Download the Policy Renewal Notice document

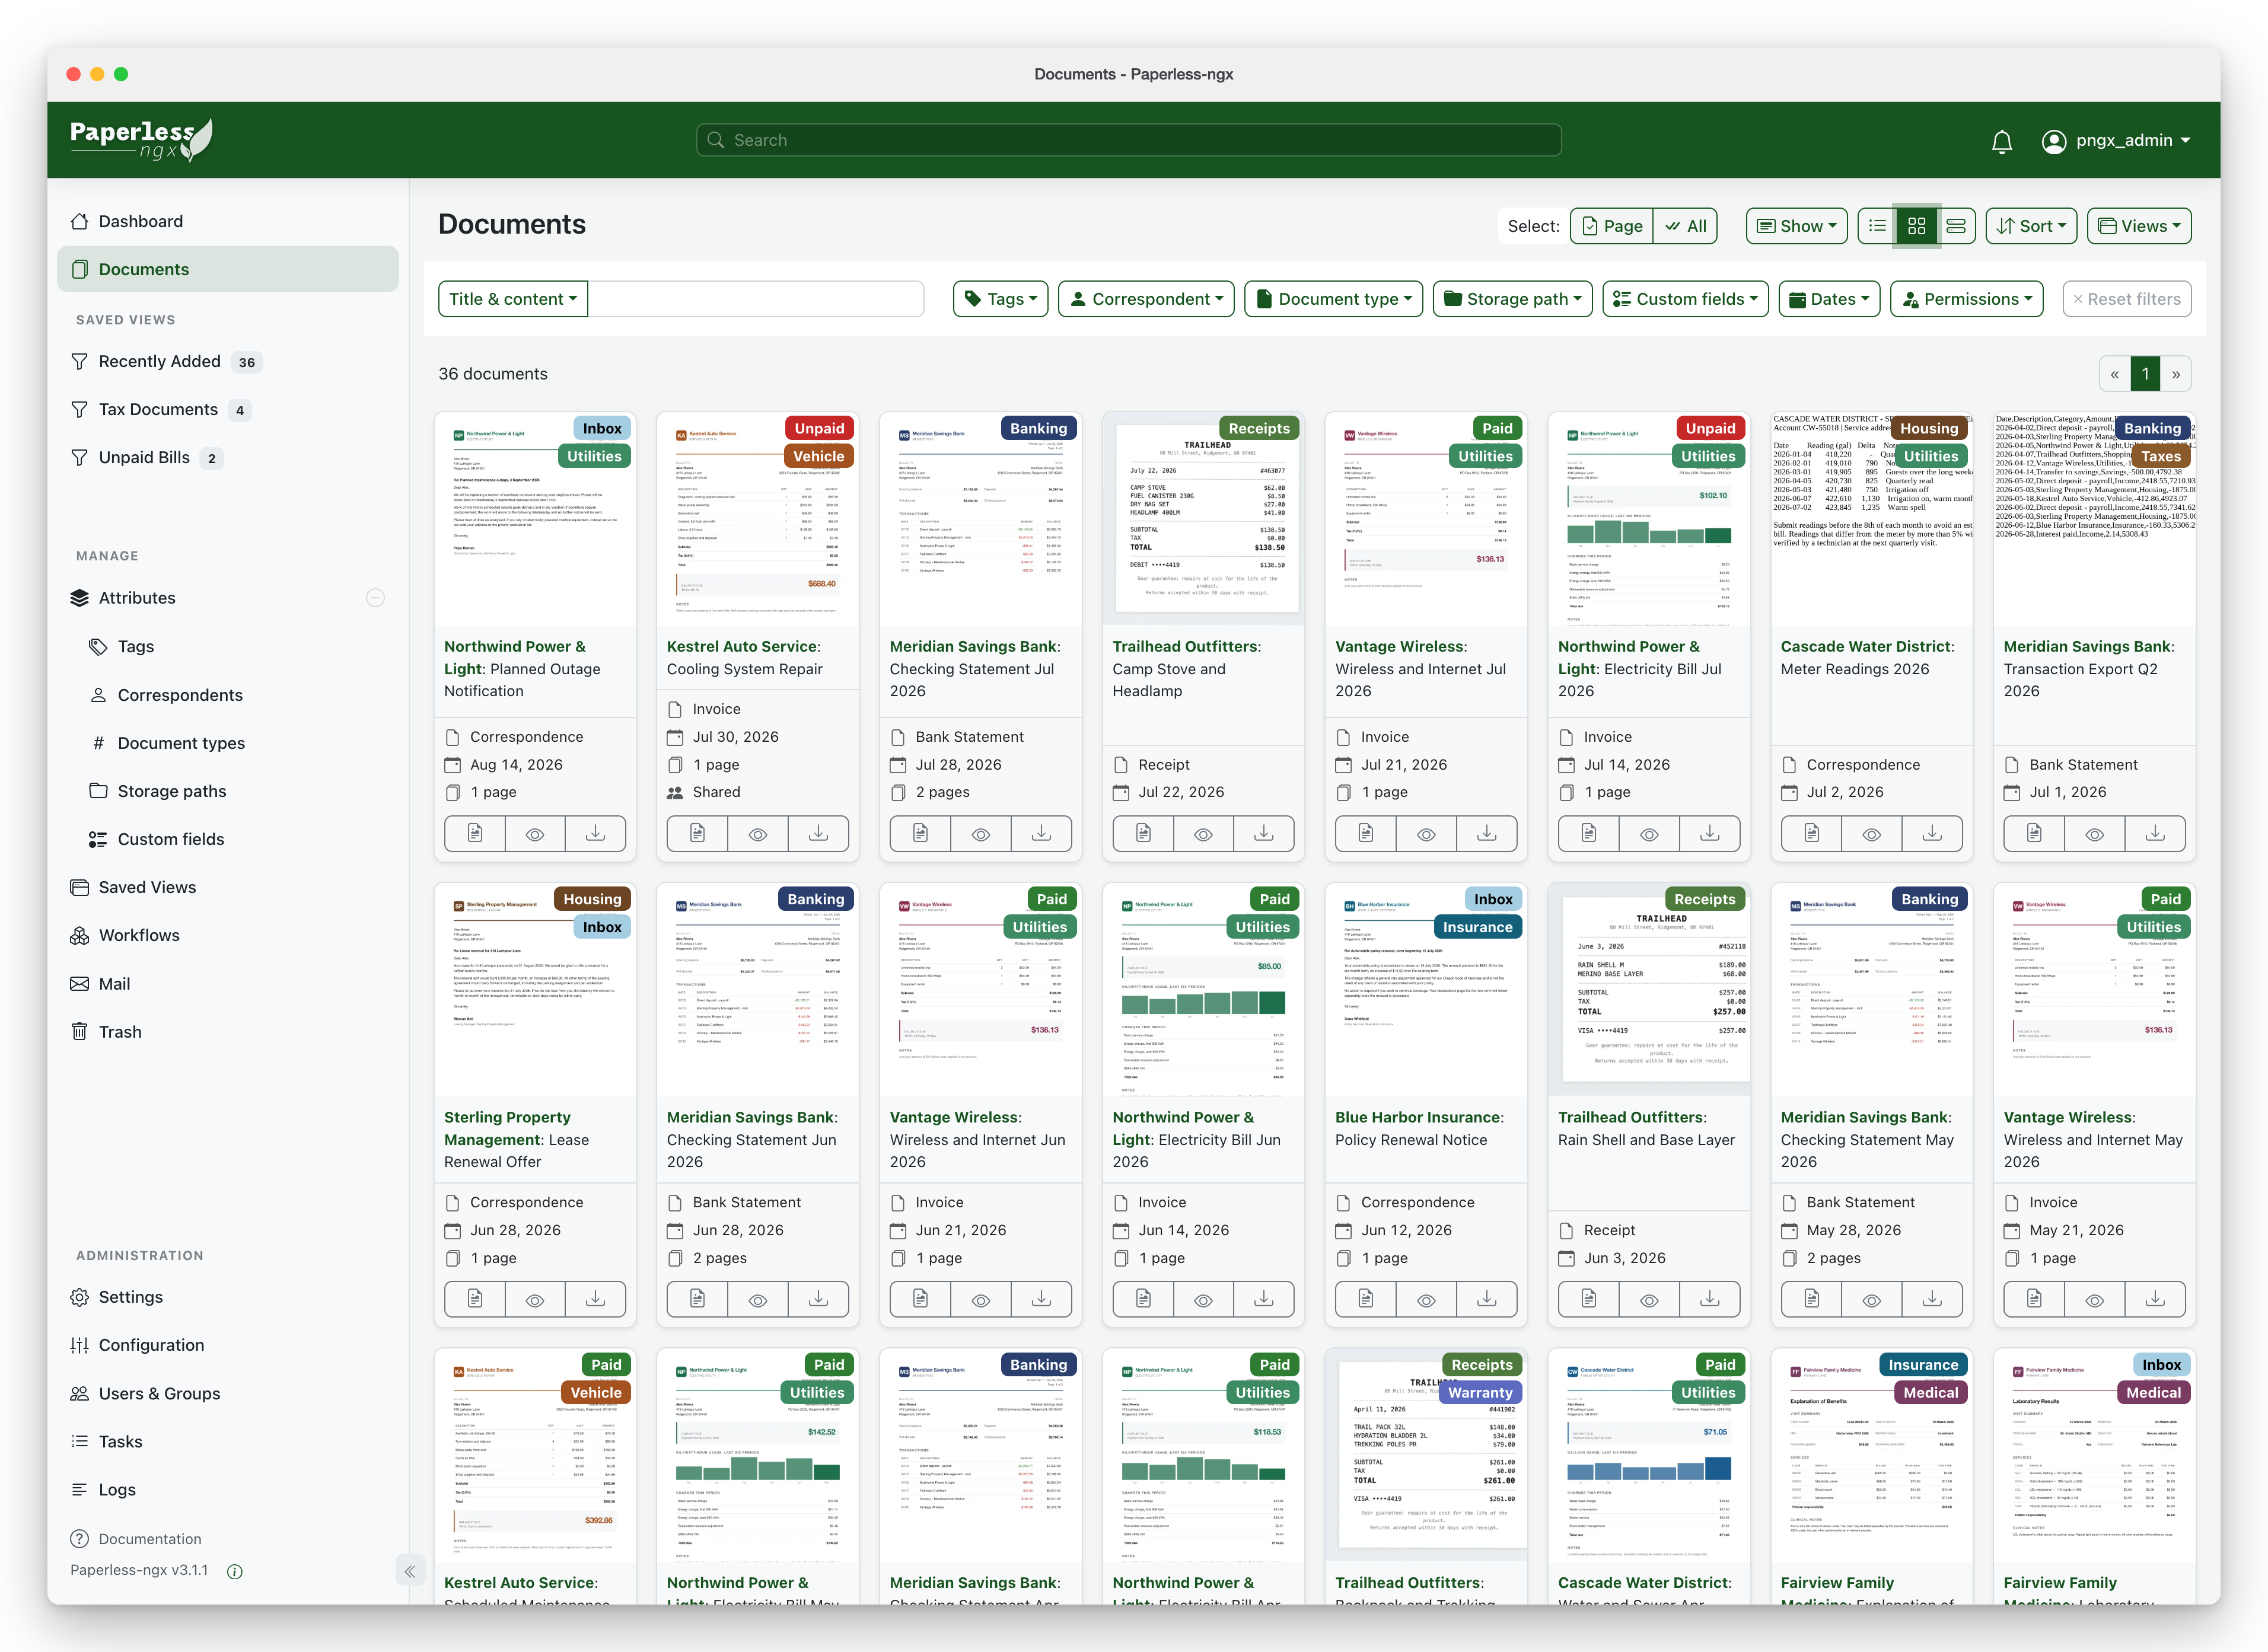point(1487,1299)
